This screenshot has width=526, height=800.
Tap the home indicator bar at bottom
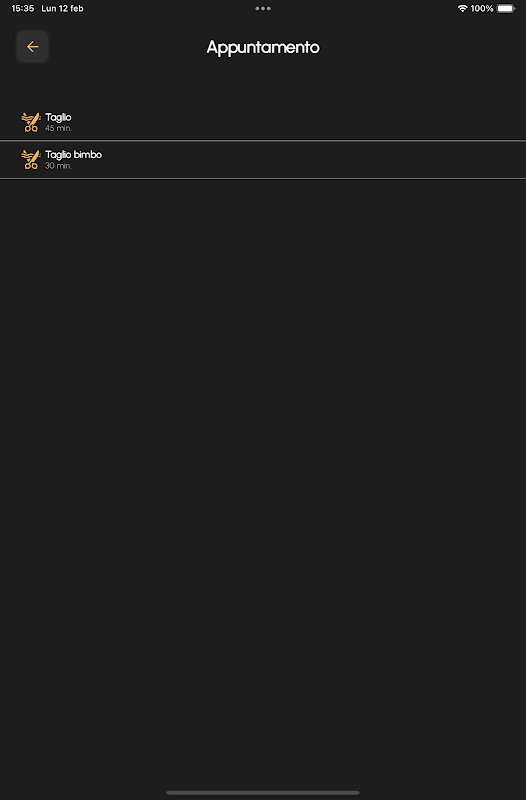pos(263,793)
